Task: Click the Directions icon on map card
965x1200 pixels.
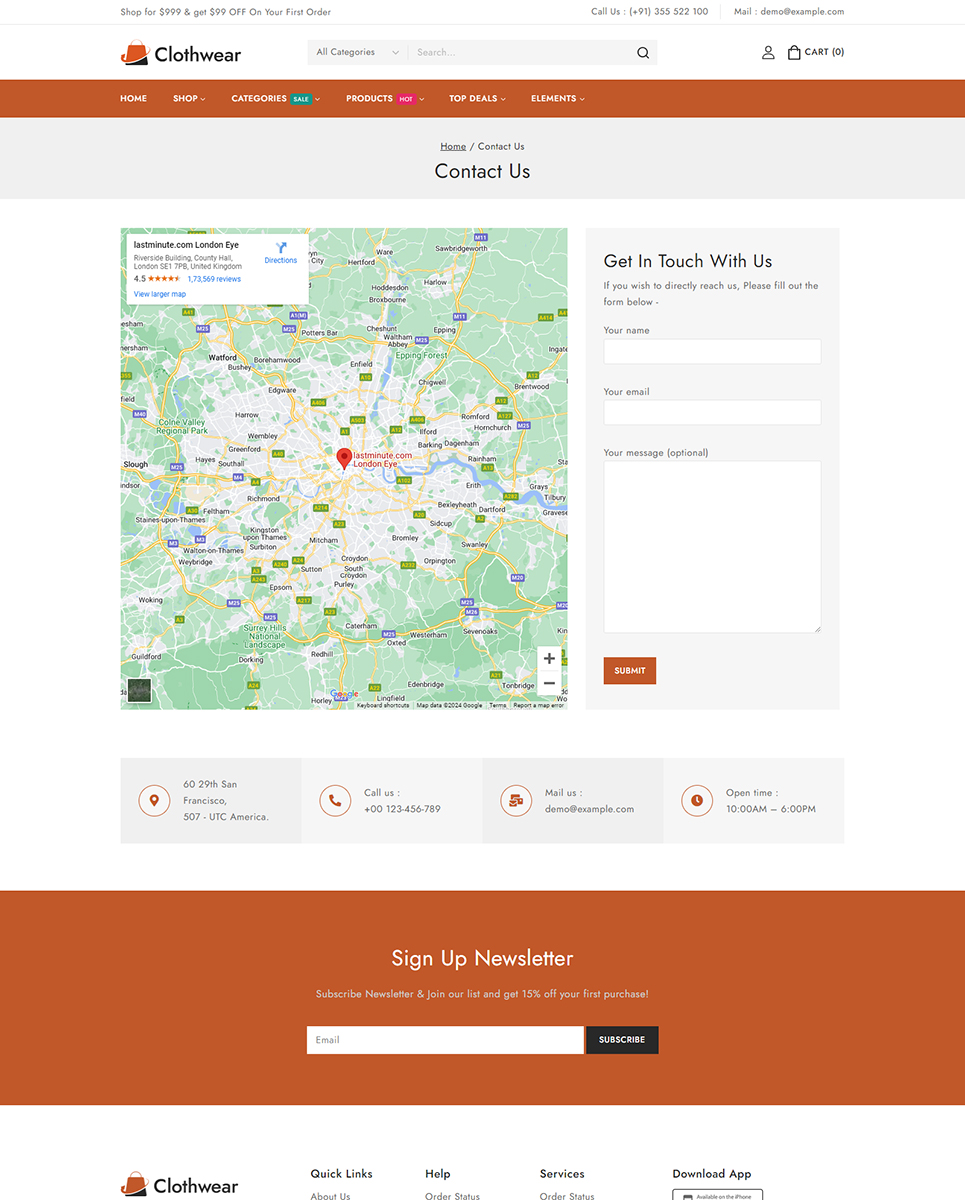Action: 281,249
